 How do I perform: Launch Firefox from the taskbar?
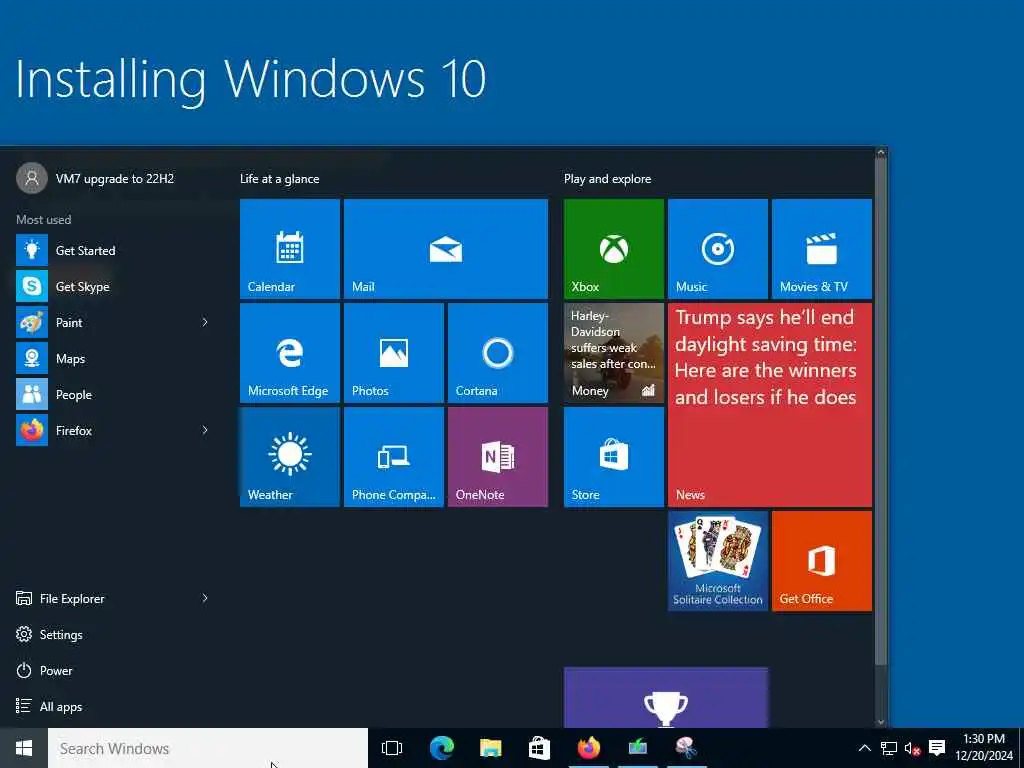tap(588, 748)
